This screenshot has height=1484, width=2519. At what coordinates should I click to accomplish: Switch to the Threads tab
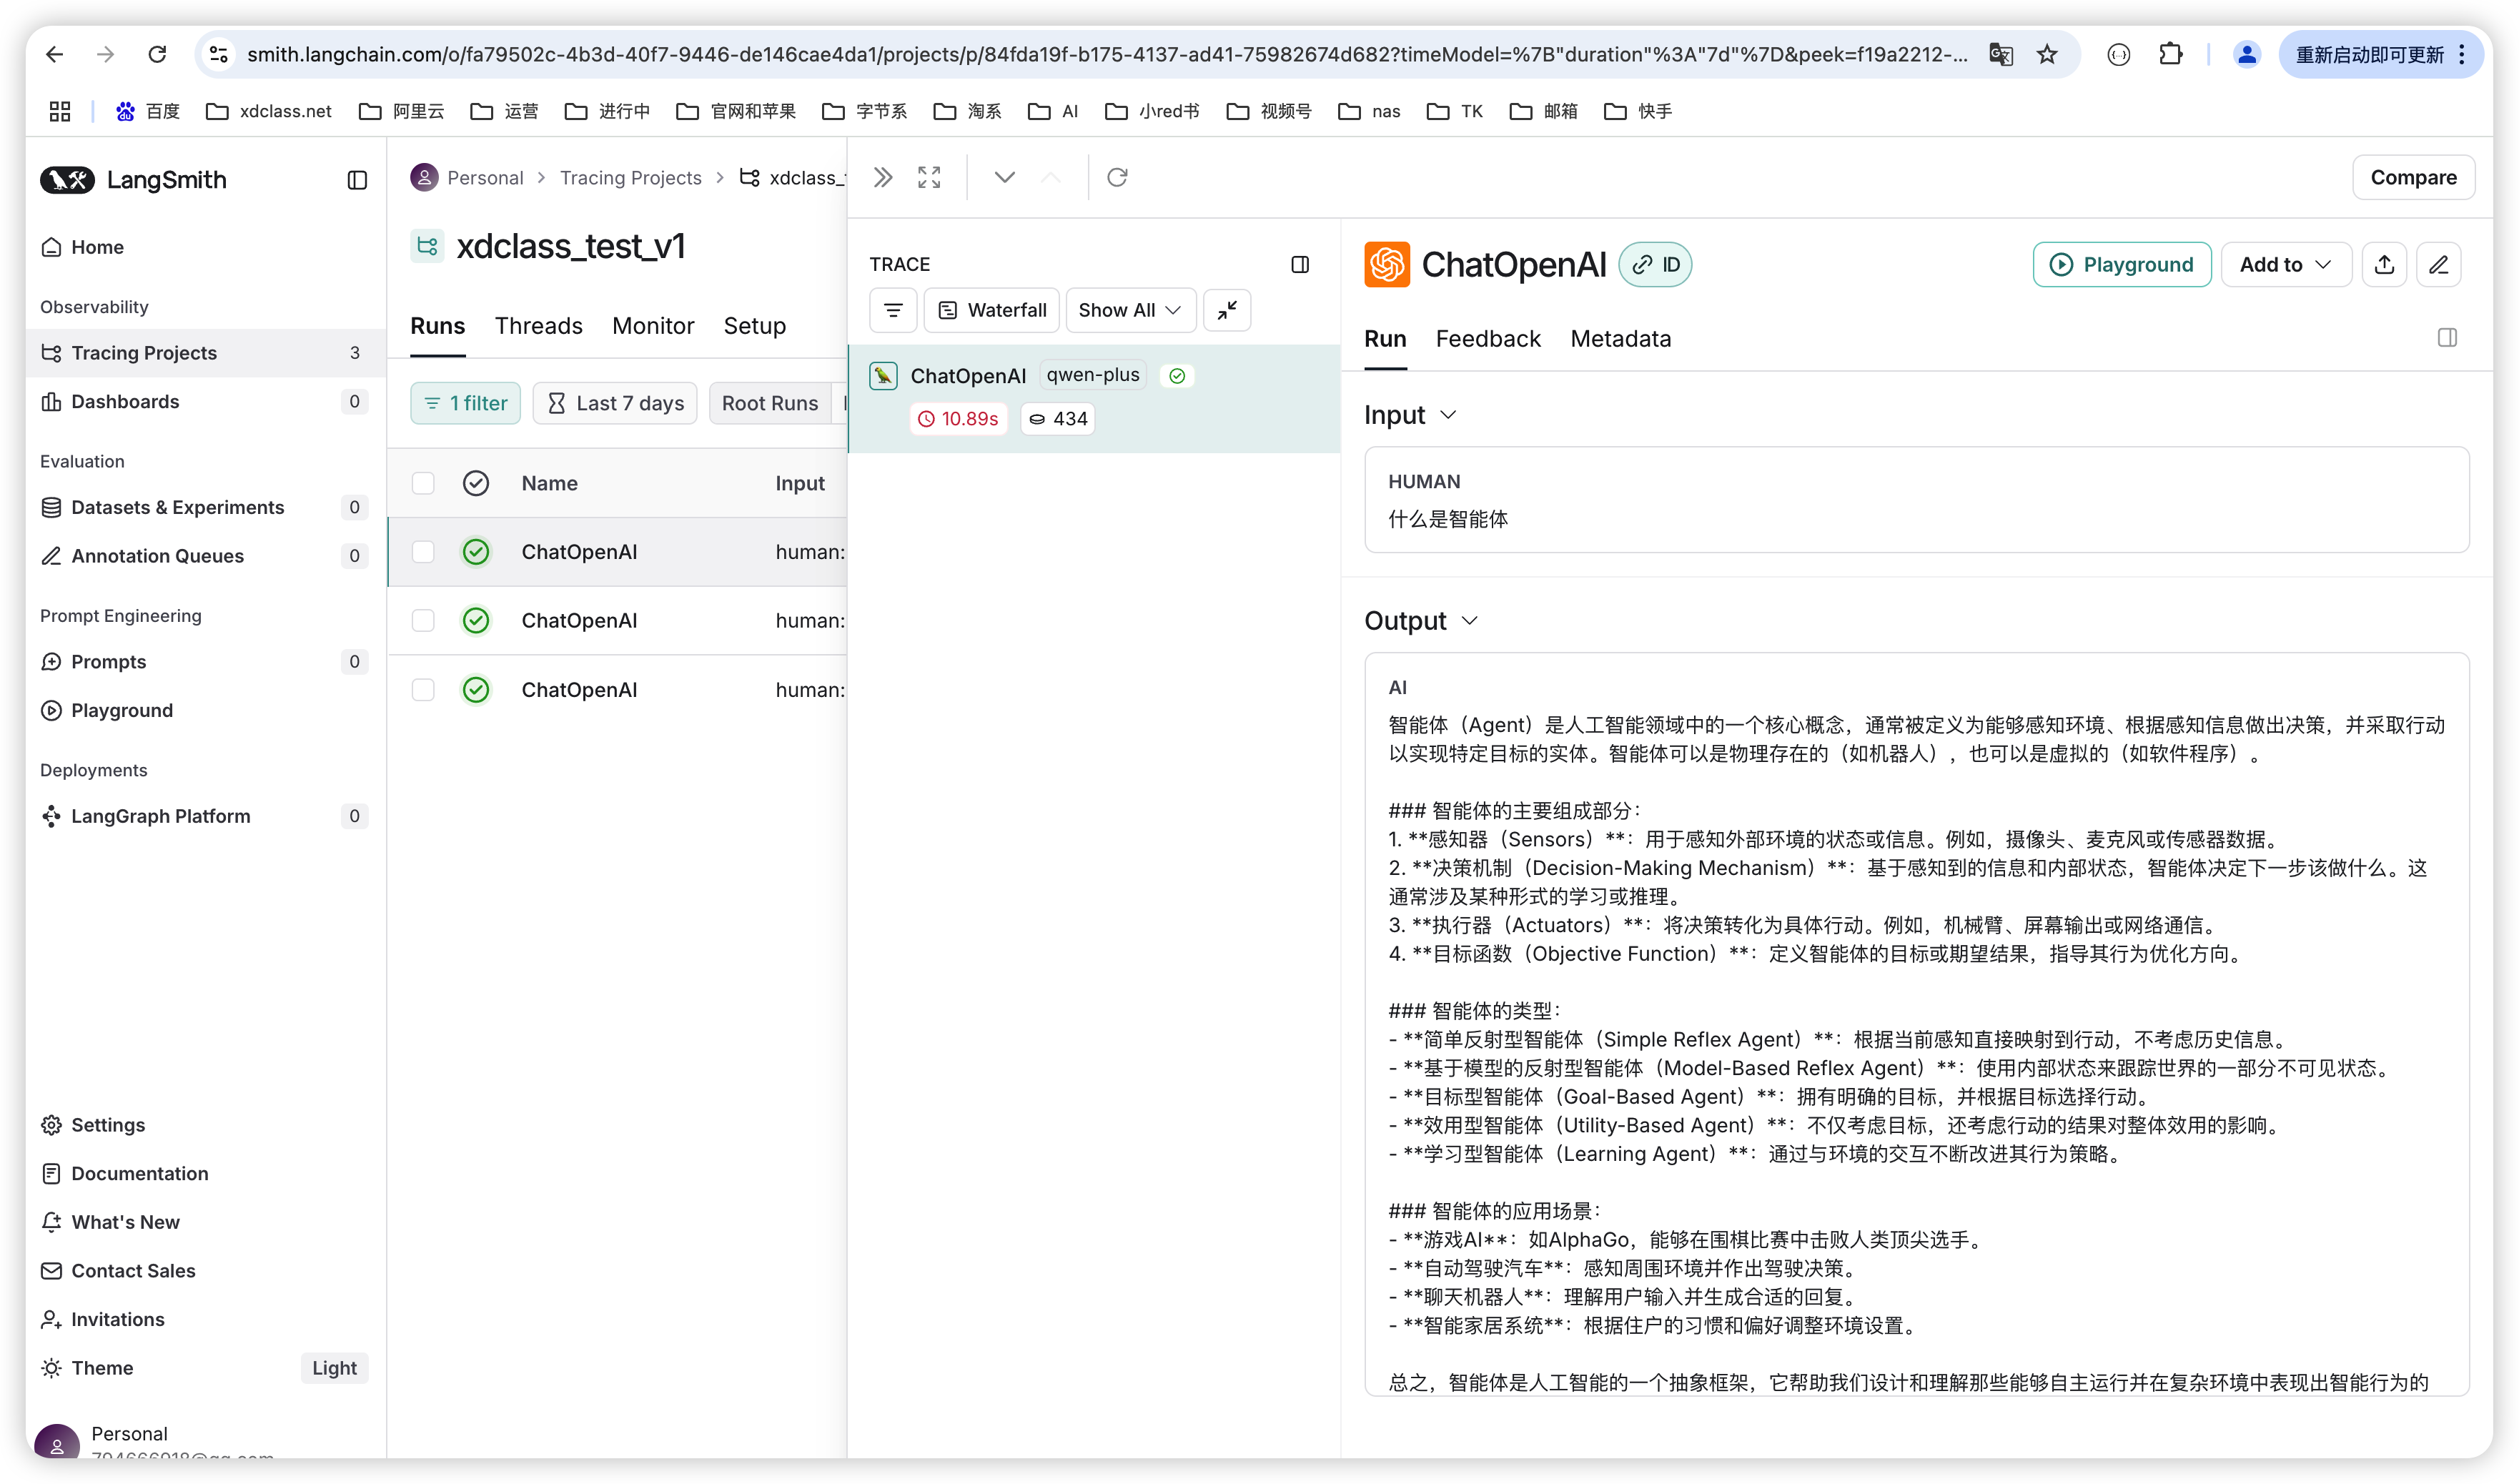click(x=538, y=326)
